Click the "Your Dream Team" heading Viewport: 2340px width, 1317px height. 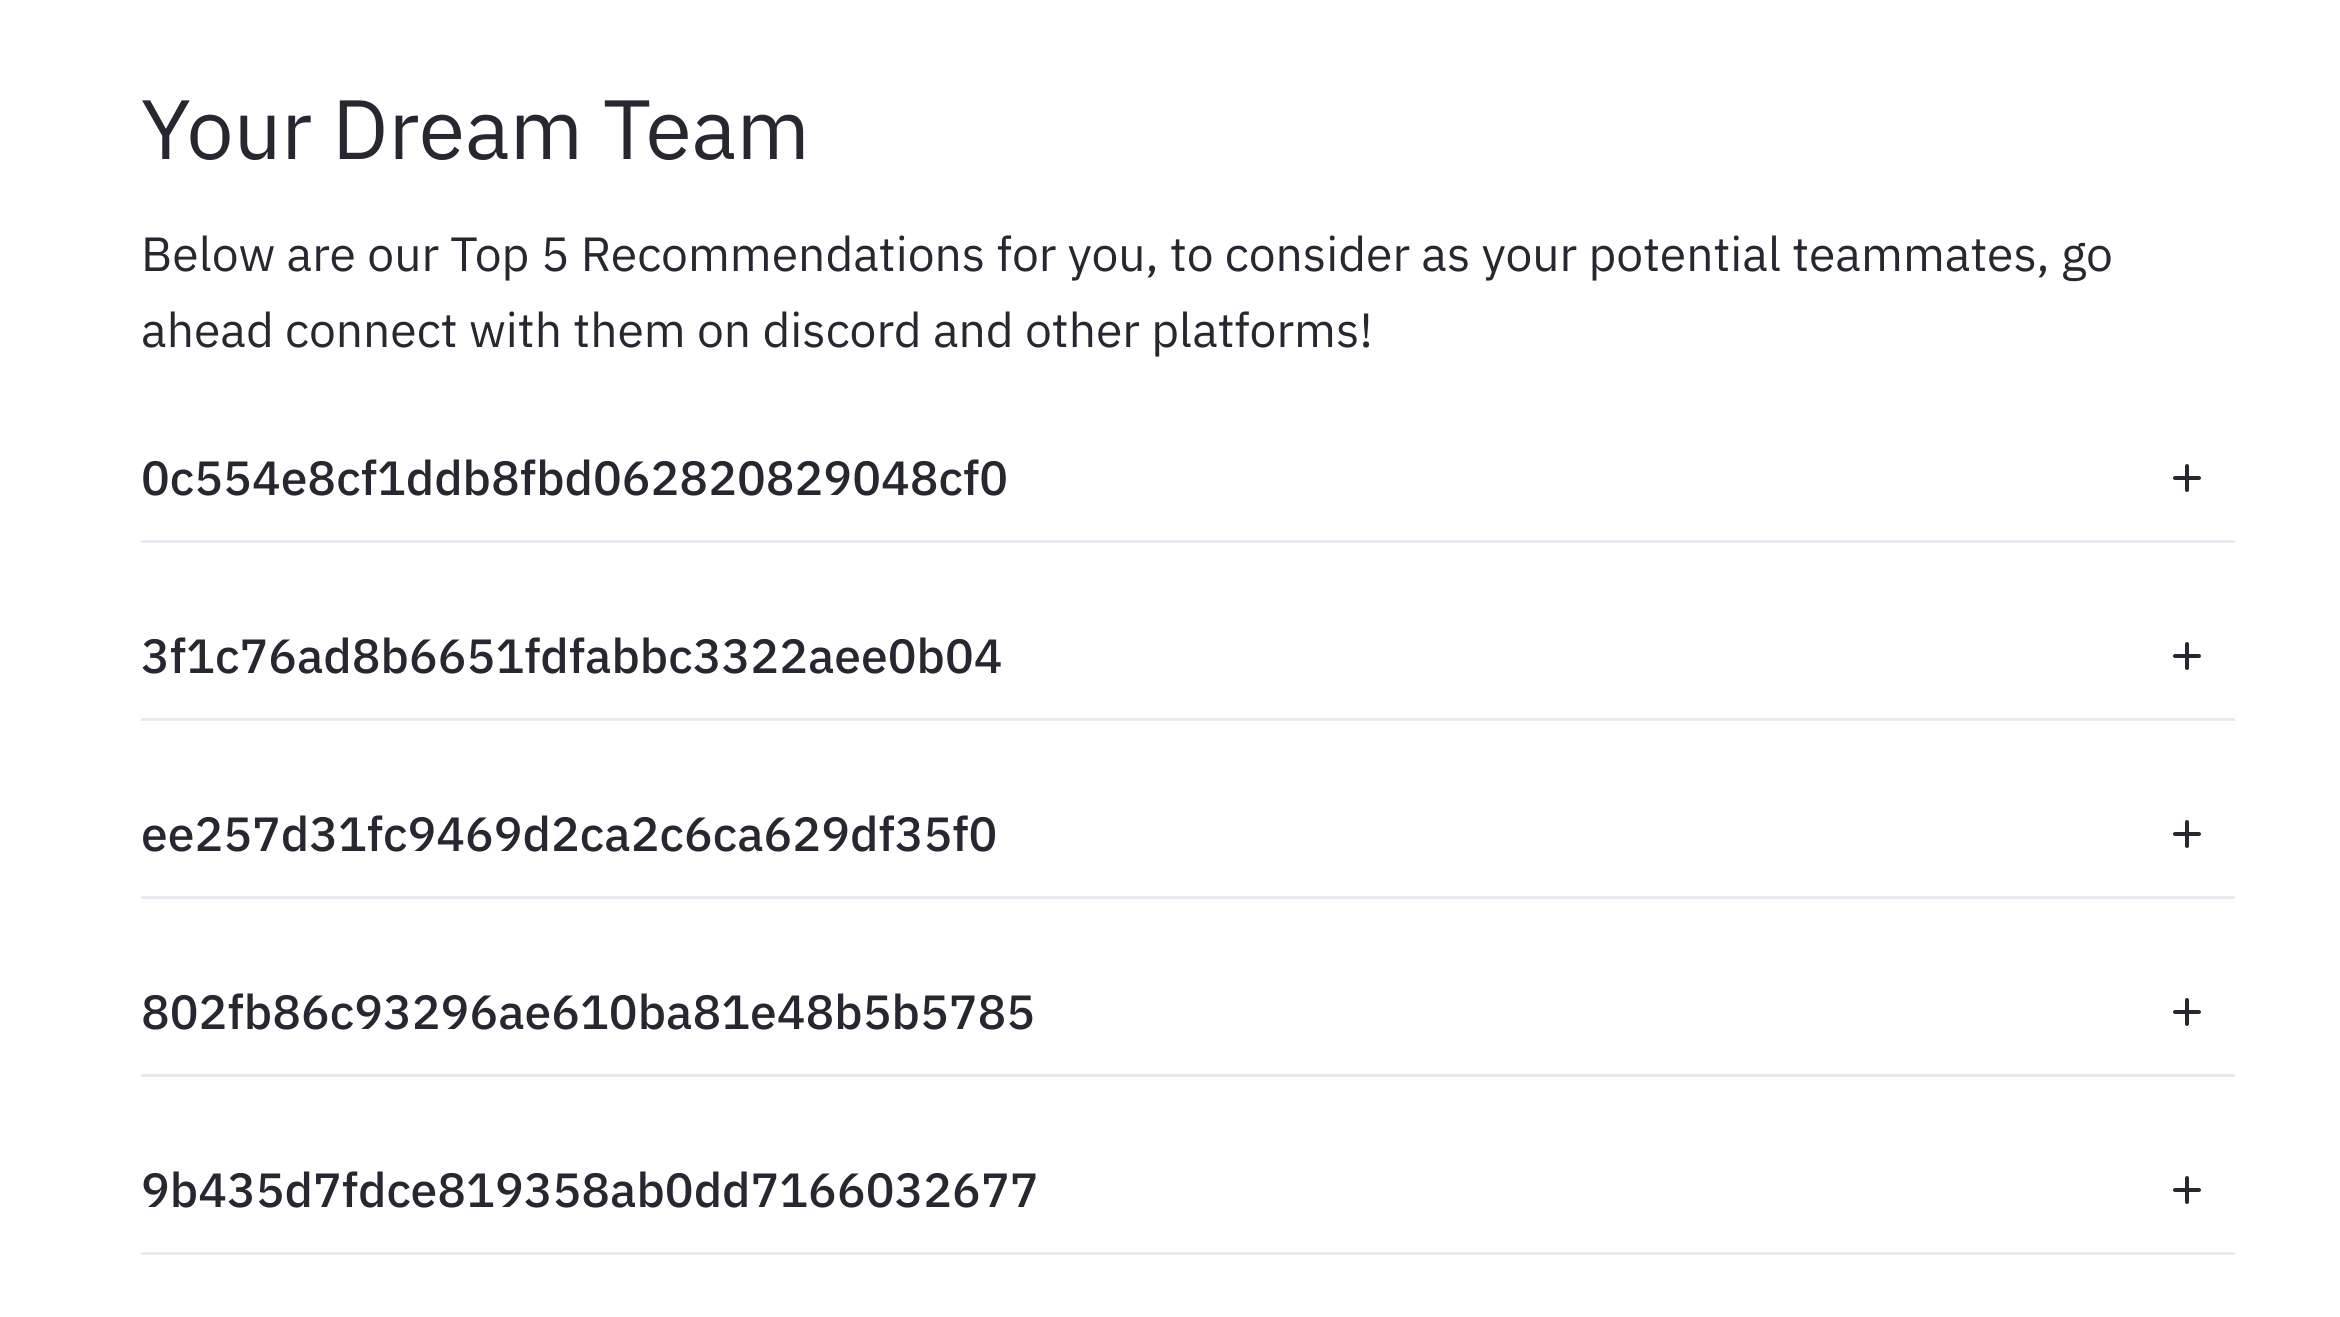(474, 130)
